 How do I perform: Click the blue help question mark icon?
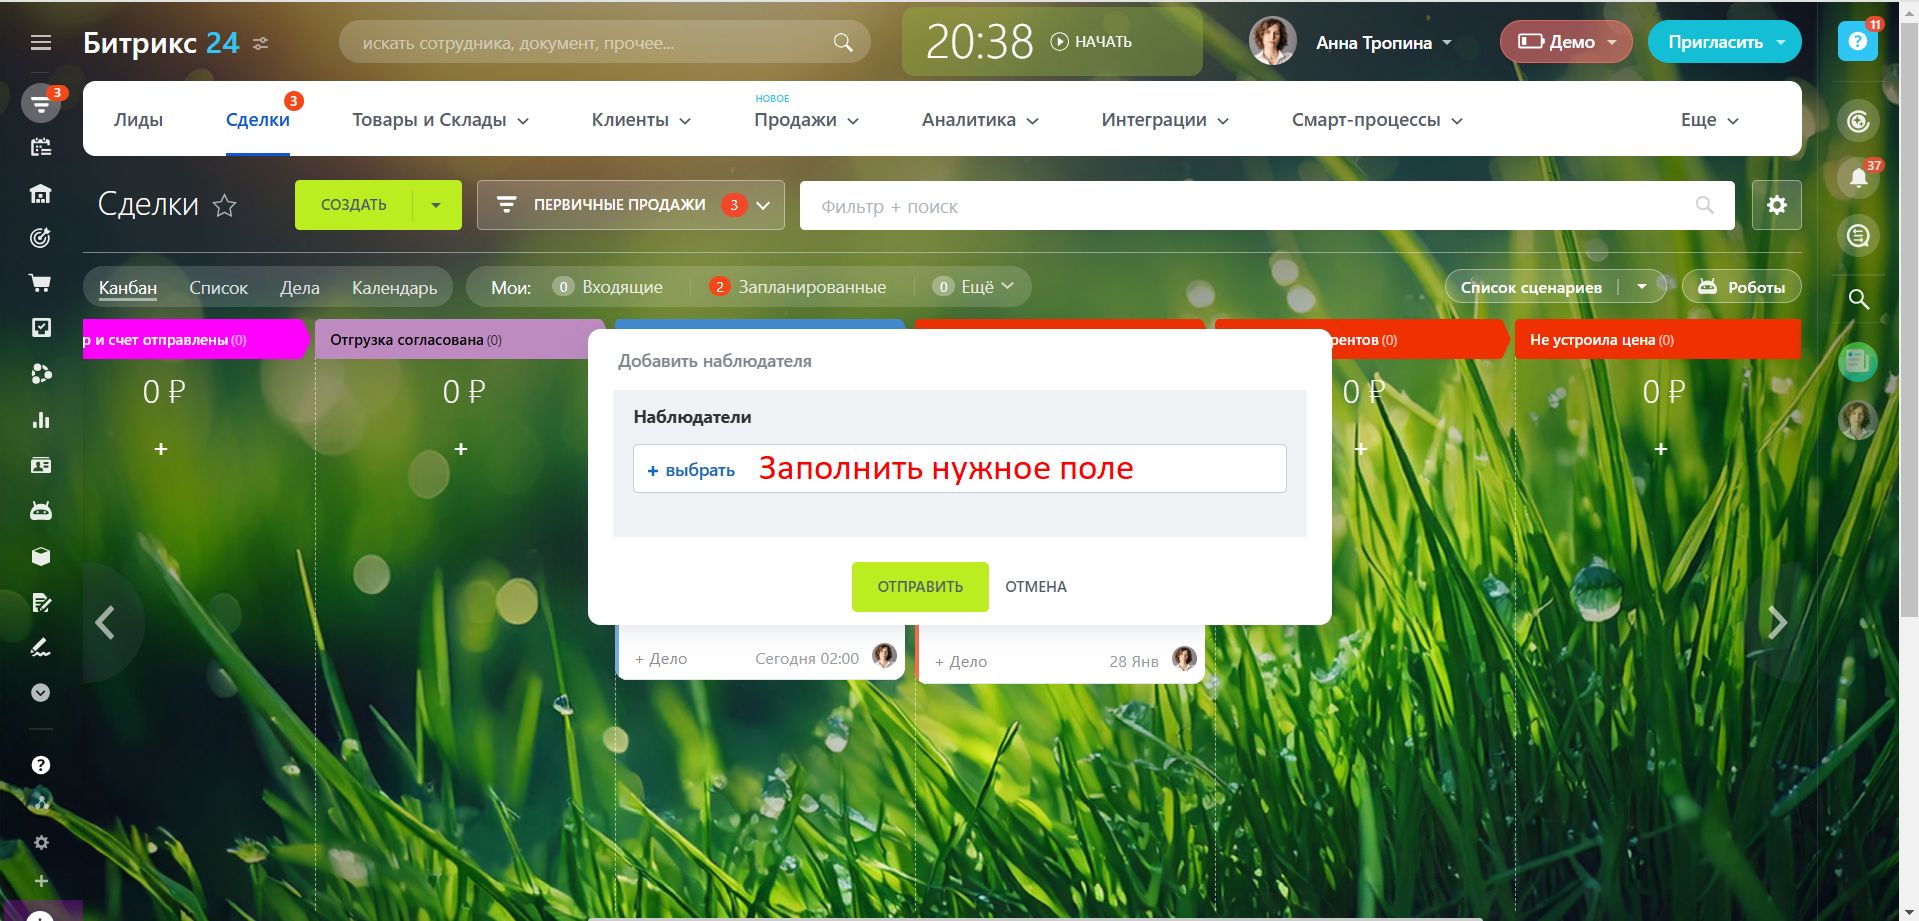pos(1857,42)
